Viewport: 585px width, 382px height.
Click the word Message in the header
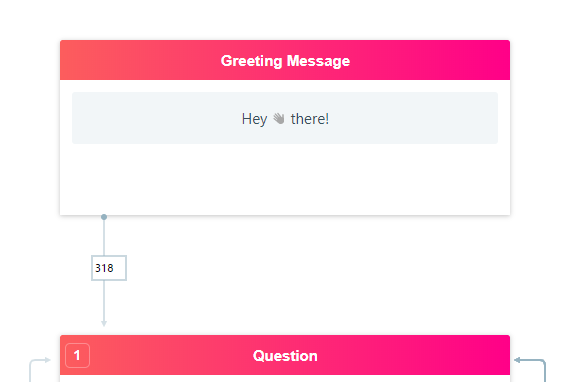coord(318,61)
